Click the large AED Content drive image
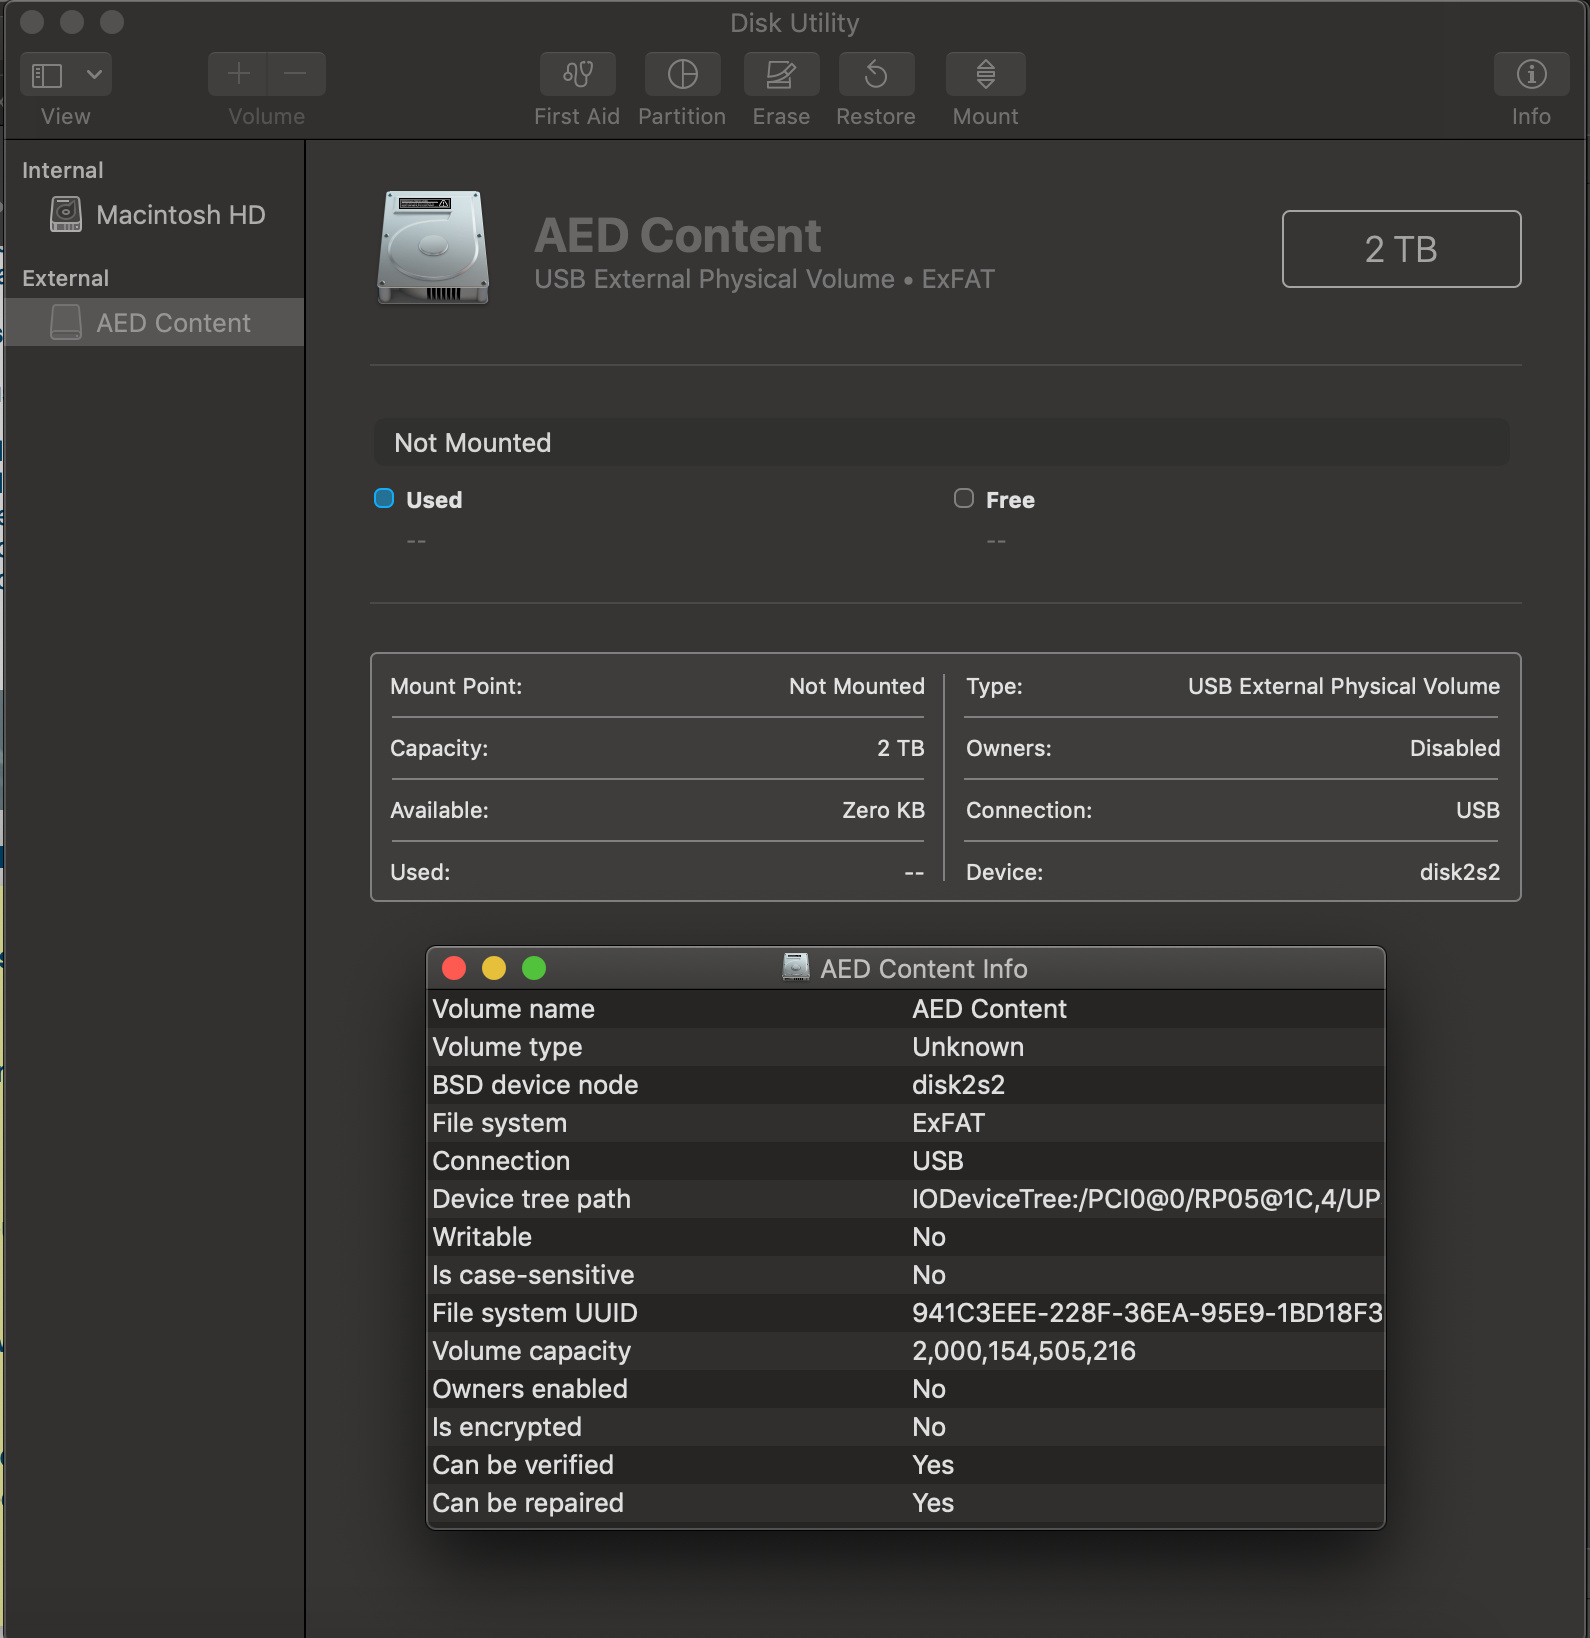 tap(433, 248)
